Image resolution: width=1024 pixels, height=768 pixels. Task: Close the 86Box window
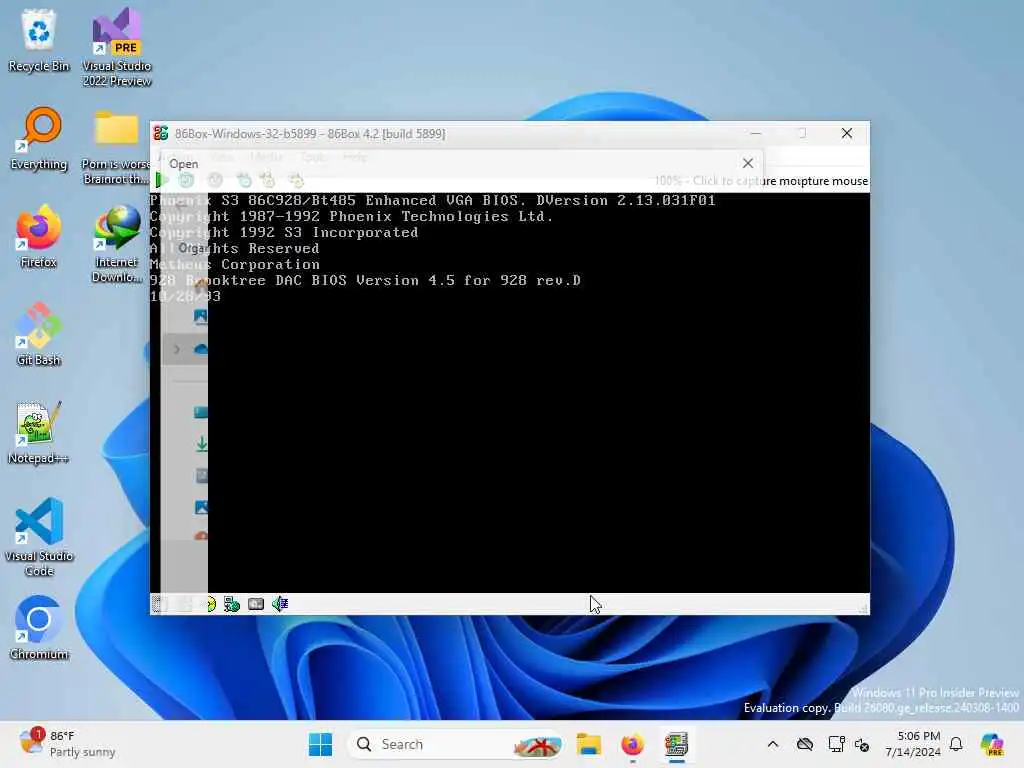[x=847, y=133]
